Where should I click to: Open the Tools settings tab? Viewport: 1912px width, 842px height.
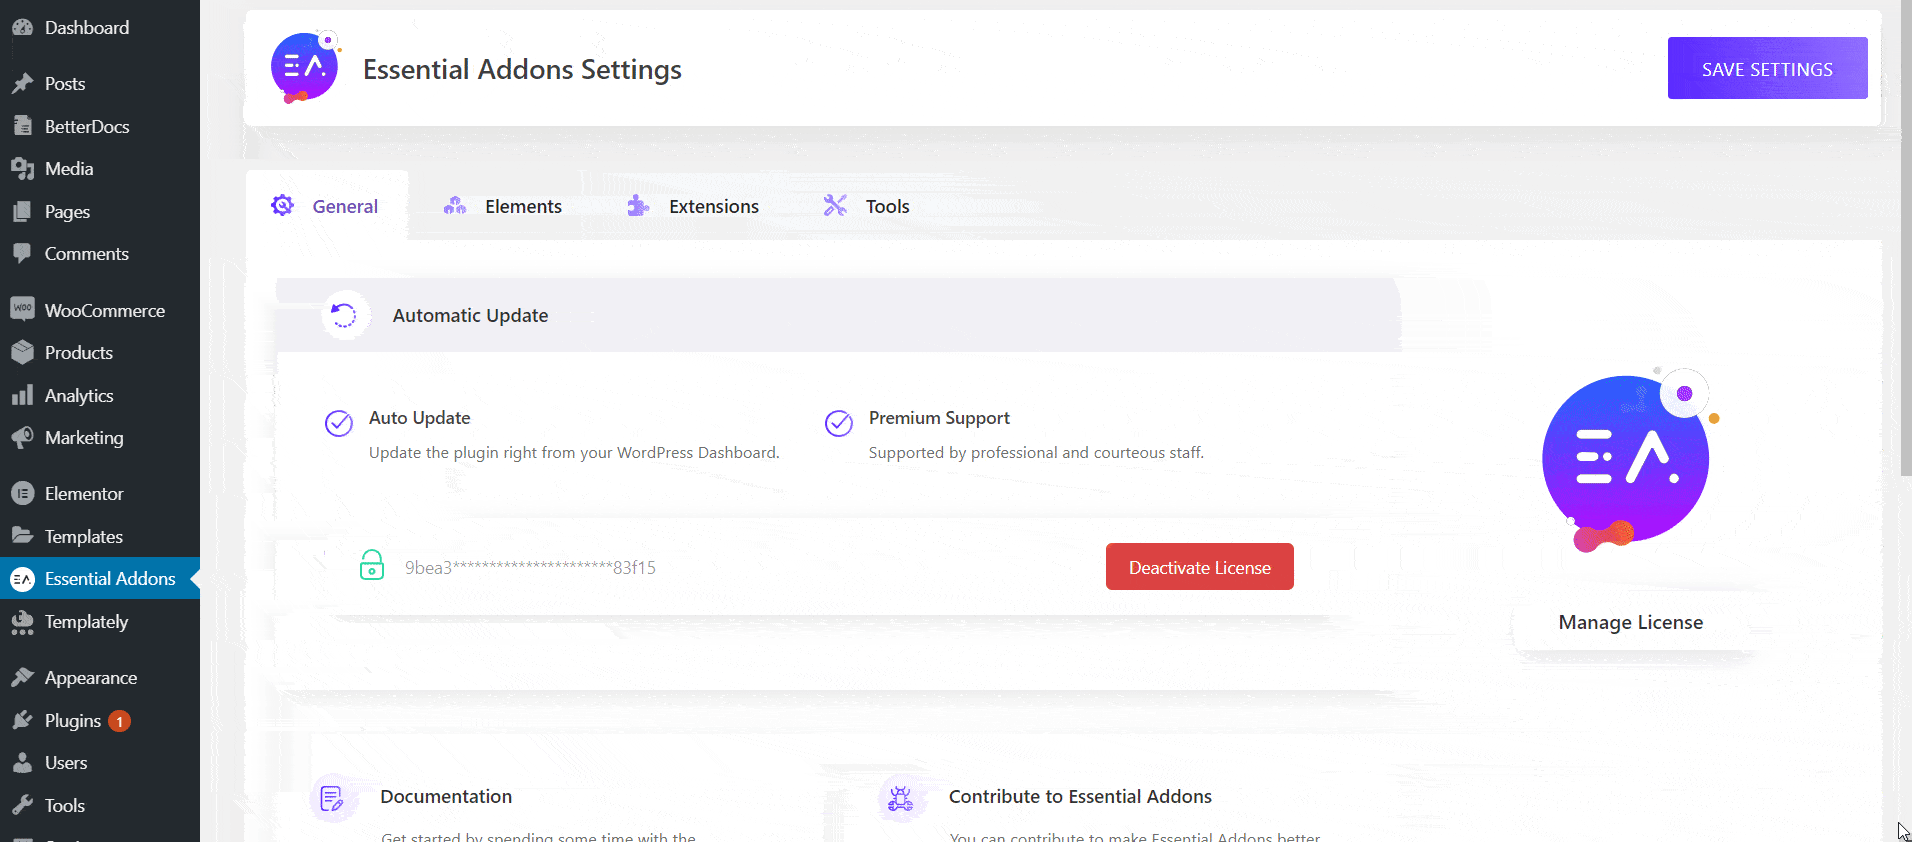click(x=867, y=206)
